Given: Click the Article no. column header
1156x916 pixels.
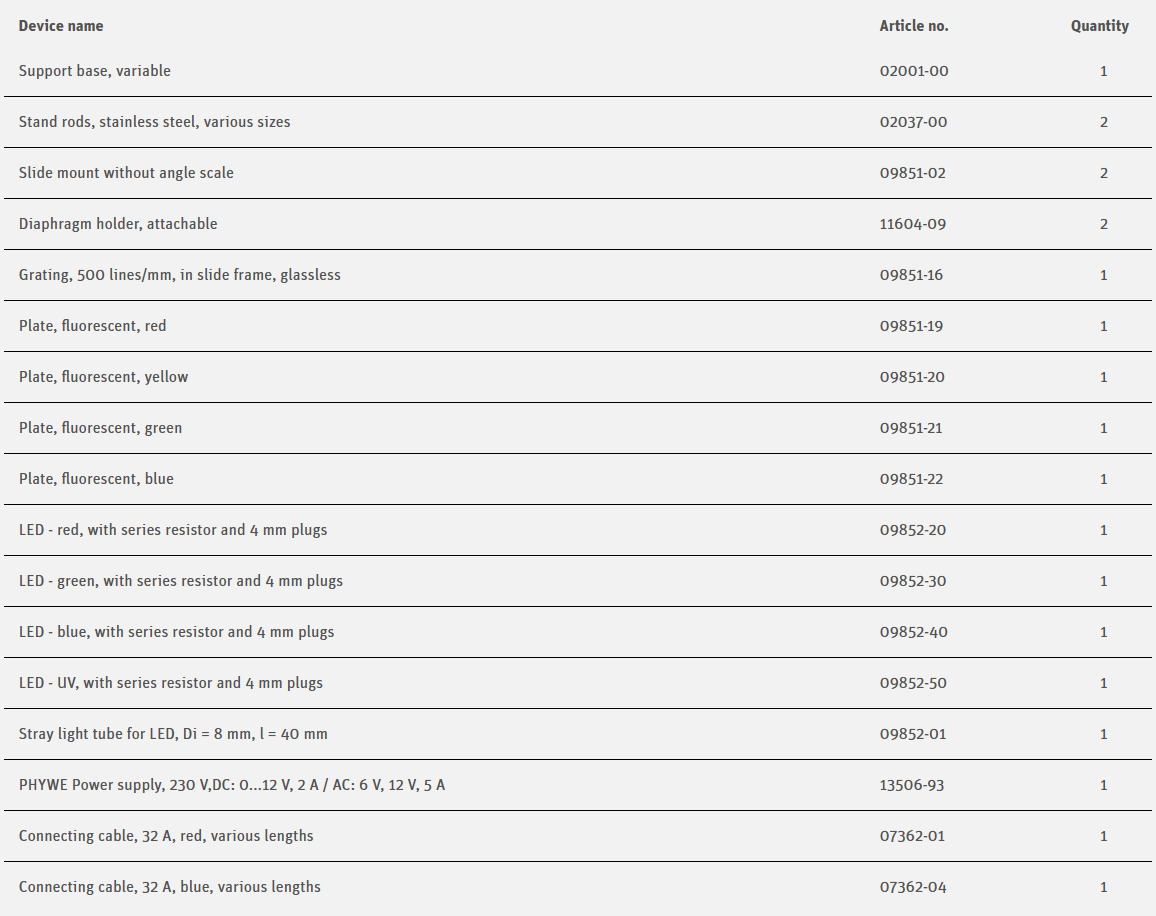Looking at the screenshot, I should (x=913, y=26).
